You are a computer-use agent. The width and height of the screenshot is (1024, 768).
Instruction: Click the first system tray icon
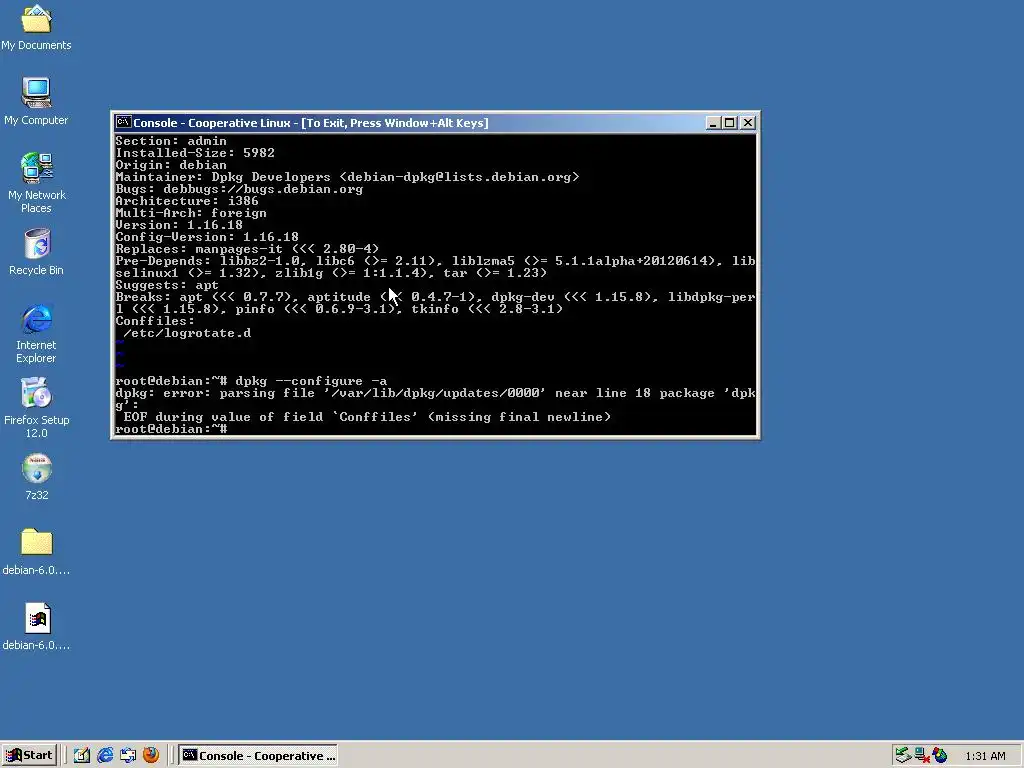click(x=903, y=756)
